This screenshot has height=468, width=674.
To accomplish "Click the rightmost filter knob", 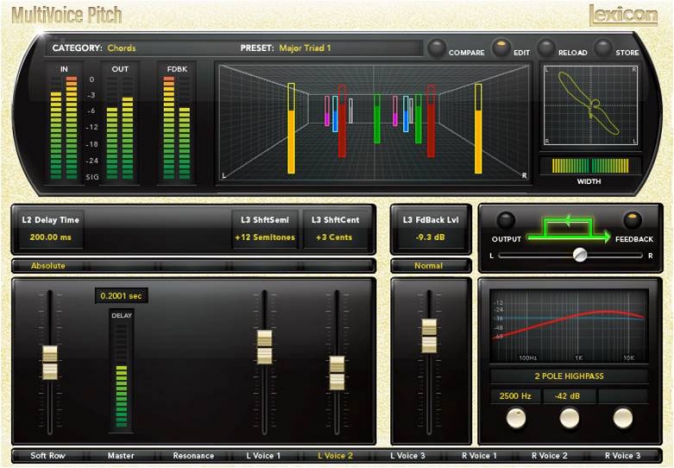I will (622, 418).
